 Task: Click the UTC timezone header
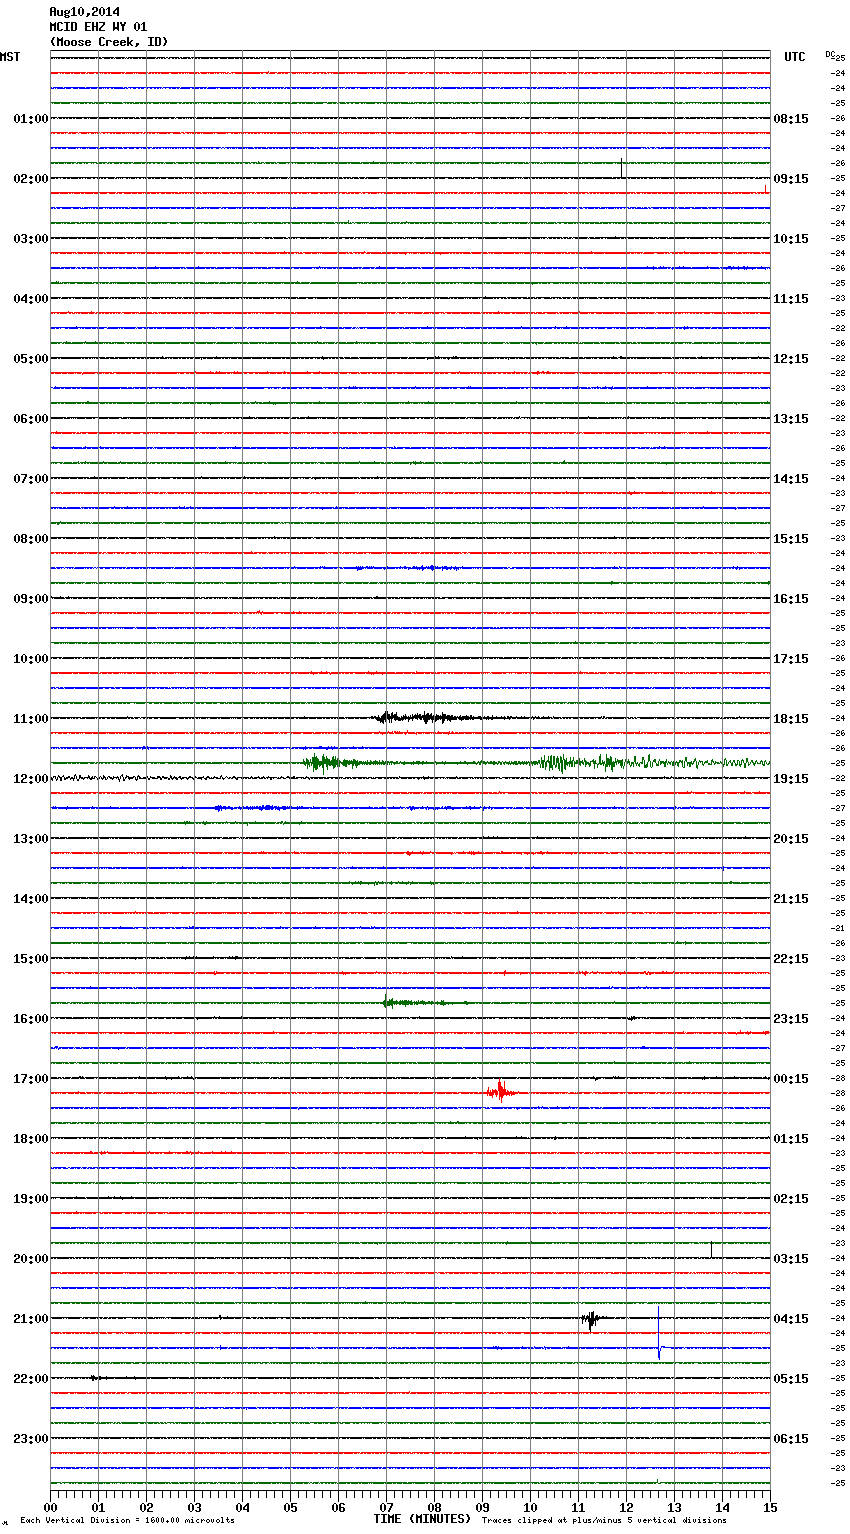click(795, 57)
